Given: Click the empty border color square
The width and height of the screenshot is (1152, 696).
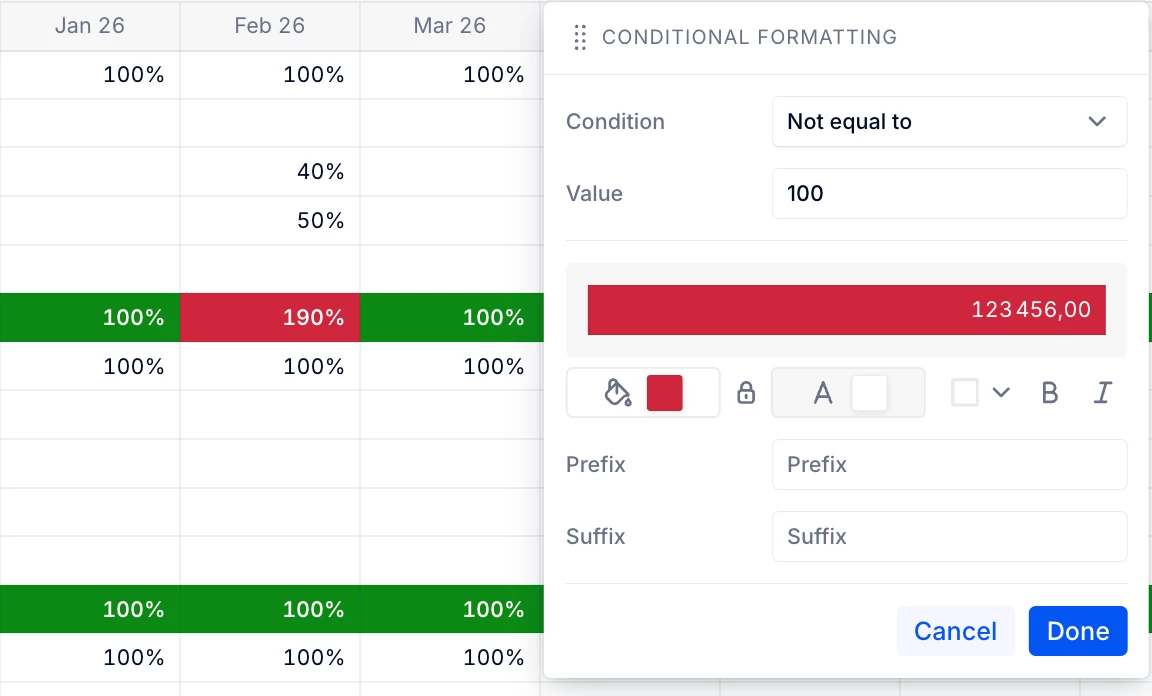Looking at the screenshot, I should pos(965,393).
